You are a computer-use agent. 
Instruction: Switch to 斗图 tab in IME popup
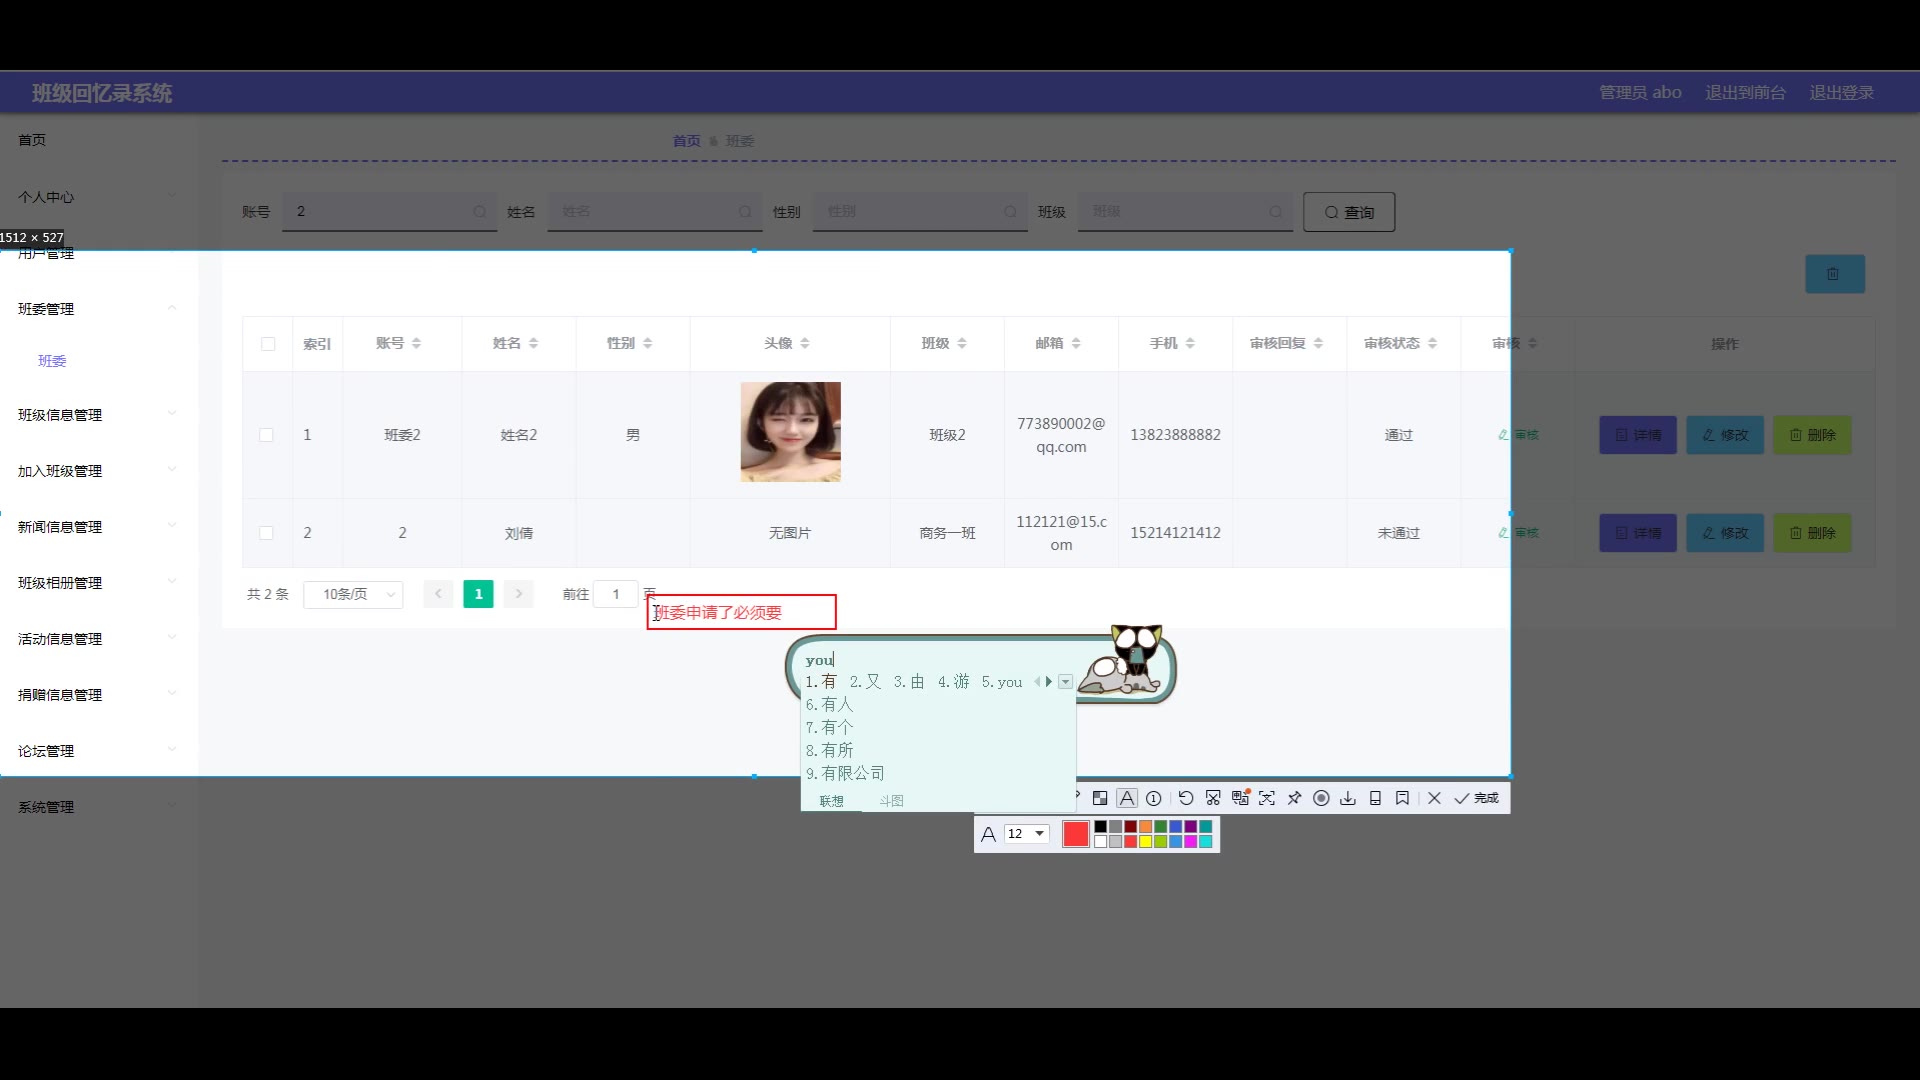pyautogui.click(x=891, y=801)
